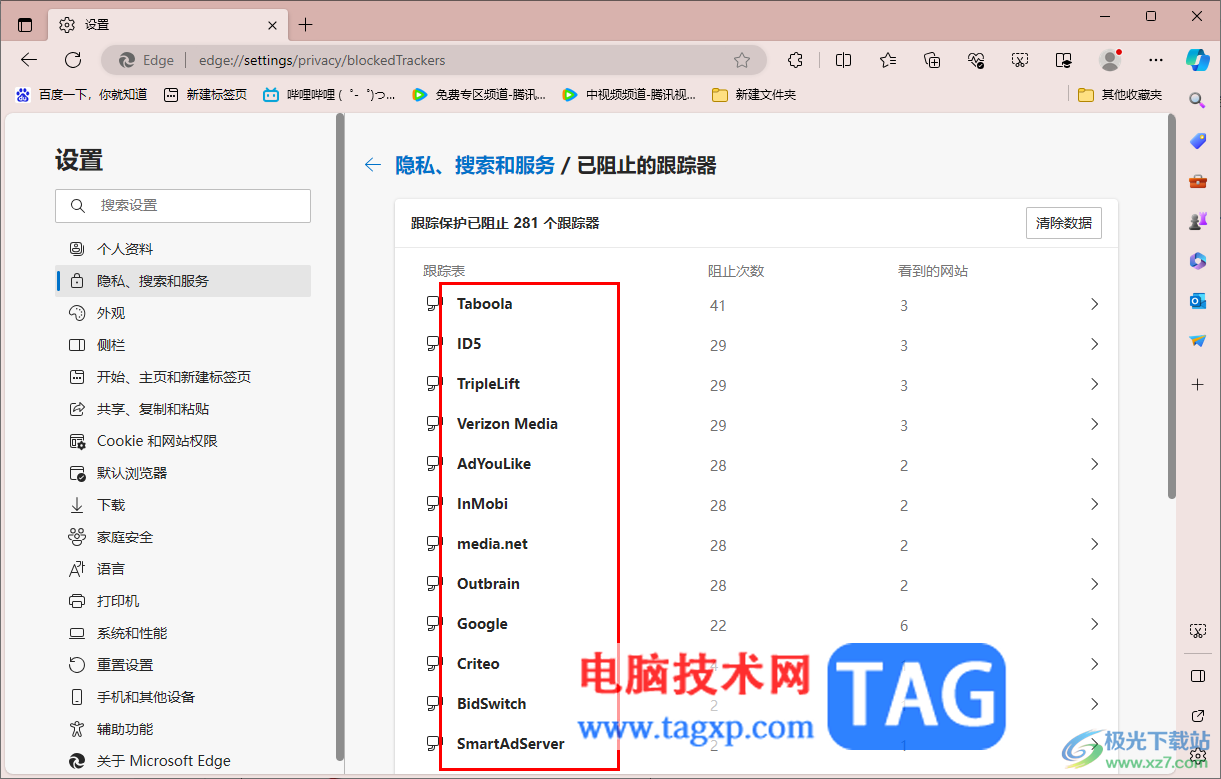Click the back arrow beside 隐私、搜索和服务

[x=373, y=165]
